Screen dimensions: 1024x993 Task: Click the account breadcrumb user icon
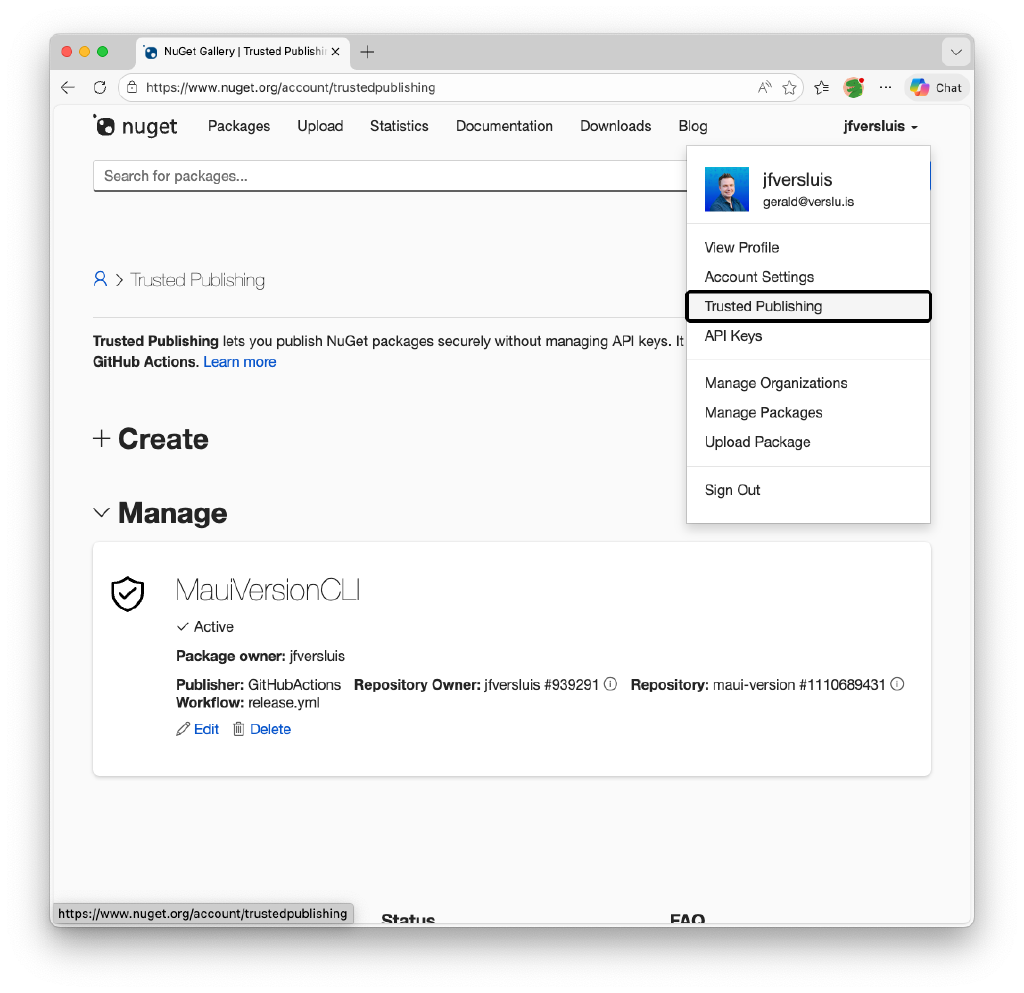click(100, 280)
